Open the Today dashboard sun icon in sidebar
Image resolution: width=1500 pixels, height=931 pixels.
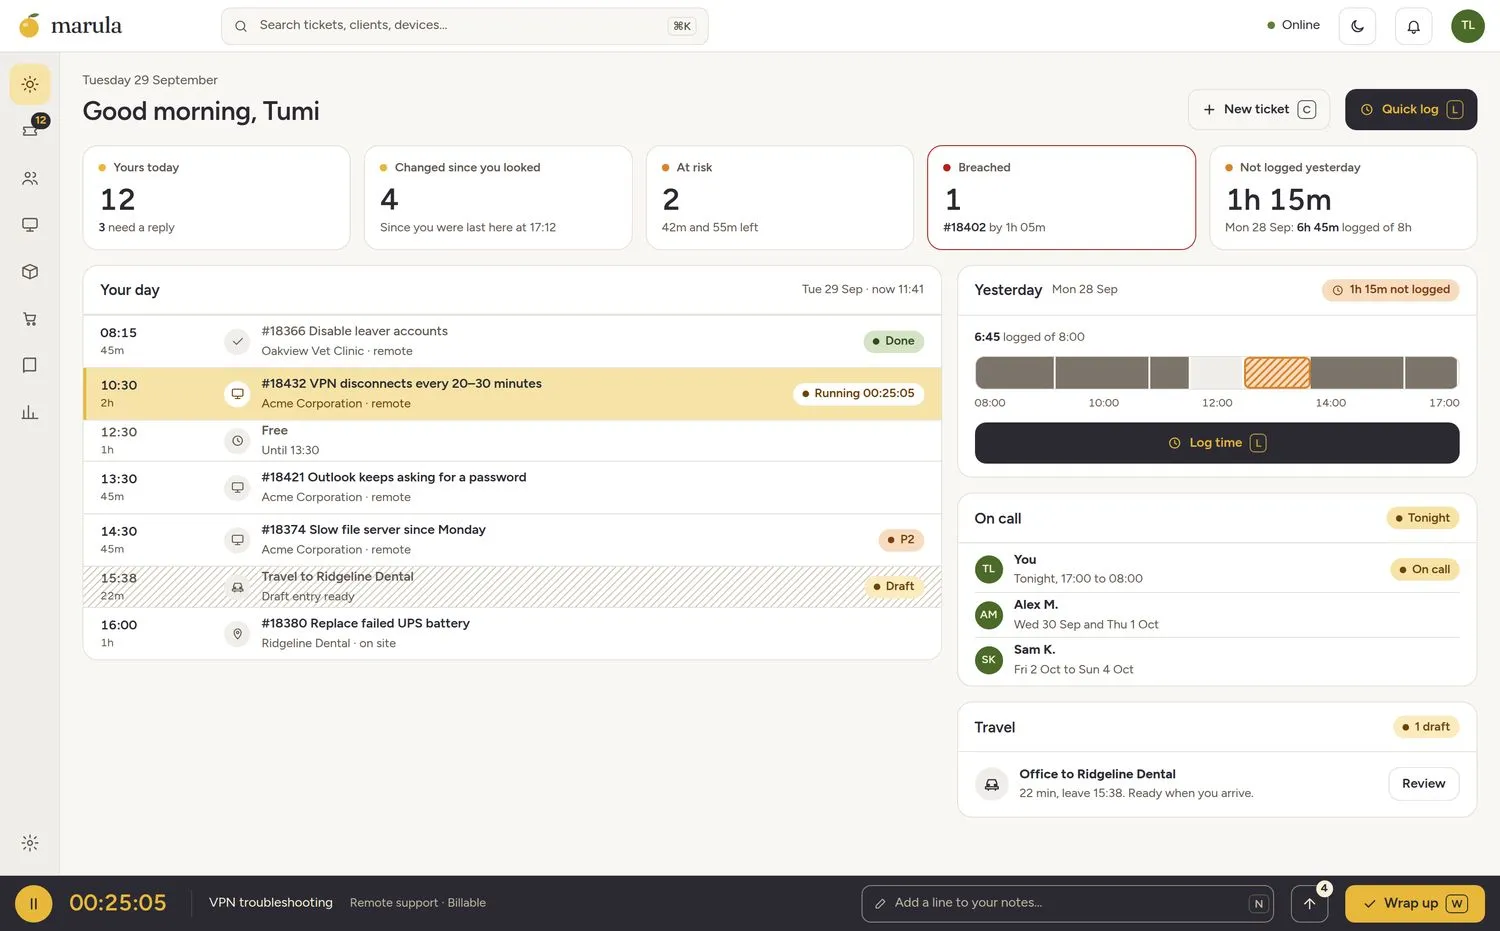pyautogui.click(x=30, y=85)
